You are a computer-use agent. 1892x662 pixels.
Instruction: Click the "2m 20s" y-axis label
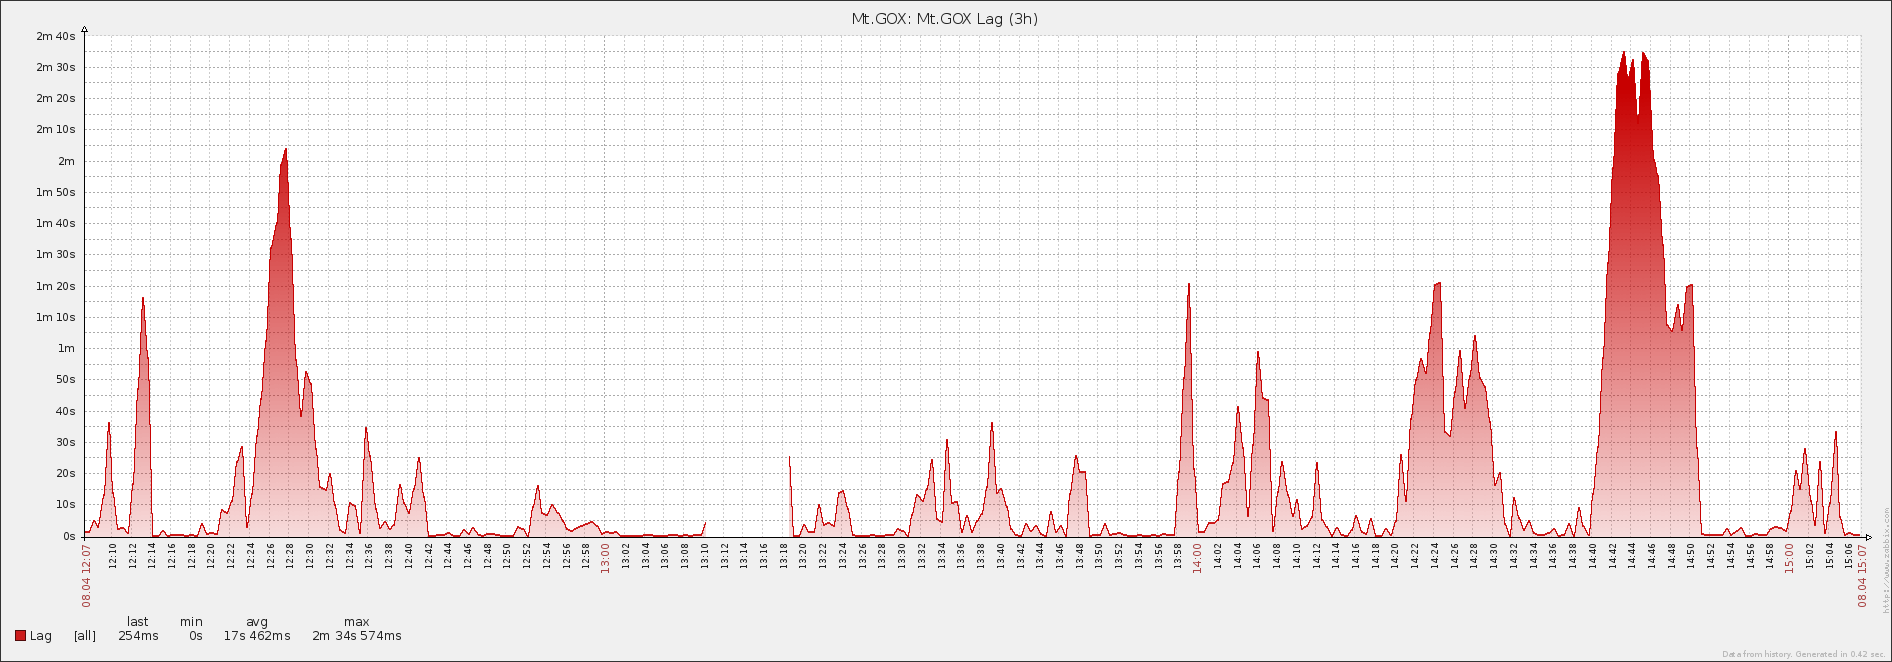point(56,99)
